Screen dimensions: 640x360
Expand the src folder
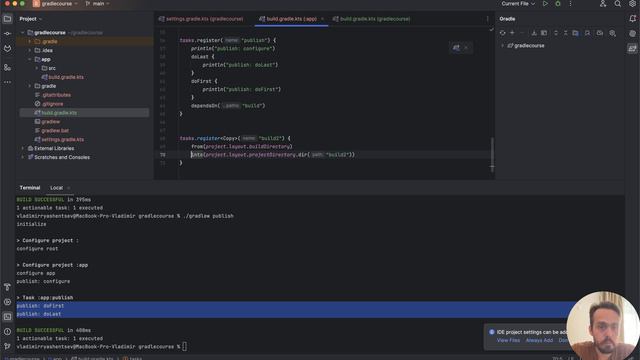click(37, 68)
